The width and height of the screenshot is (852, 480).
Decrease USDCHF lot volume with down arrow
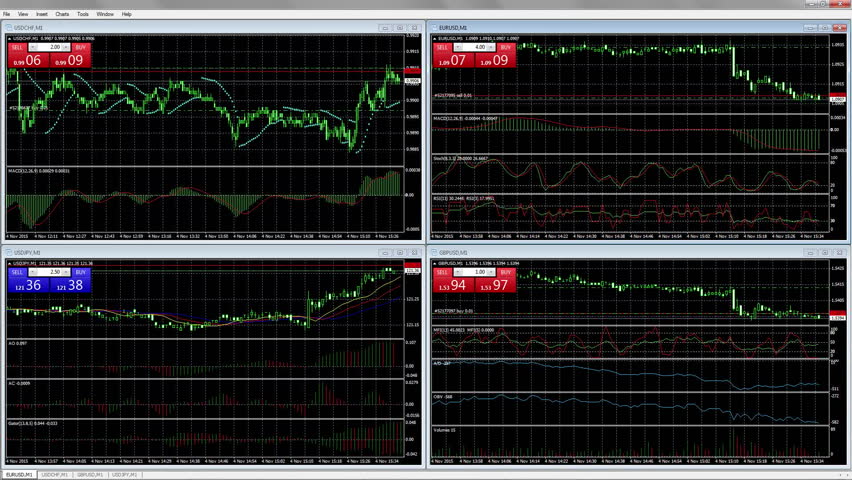[33, 47]
